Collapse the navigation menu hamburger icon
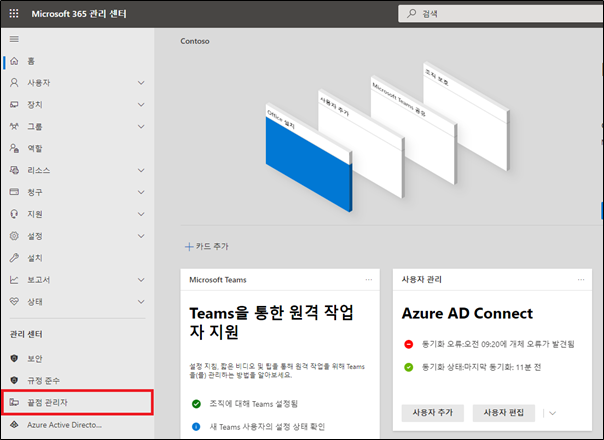This screenshot has width=604, height=440. pyautogui.click(x=14, y=39)
